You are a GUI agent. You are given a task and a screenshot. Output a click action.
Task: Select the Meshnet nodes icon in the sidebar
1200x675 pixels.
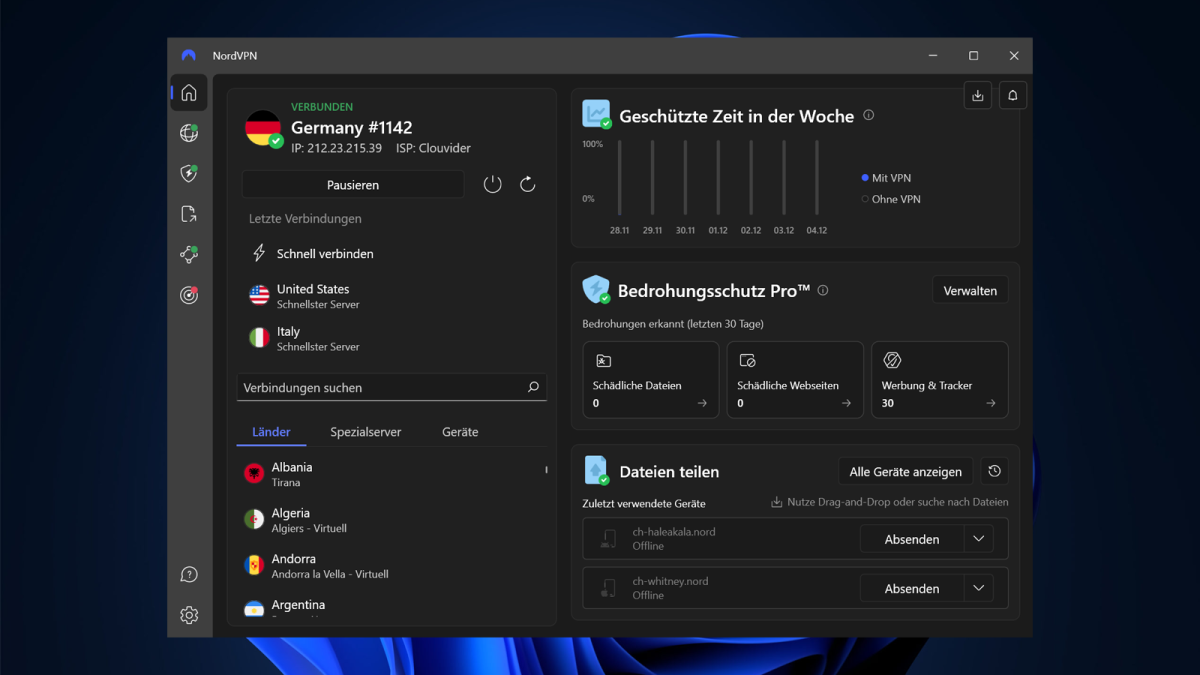click(189, 254)
